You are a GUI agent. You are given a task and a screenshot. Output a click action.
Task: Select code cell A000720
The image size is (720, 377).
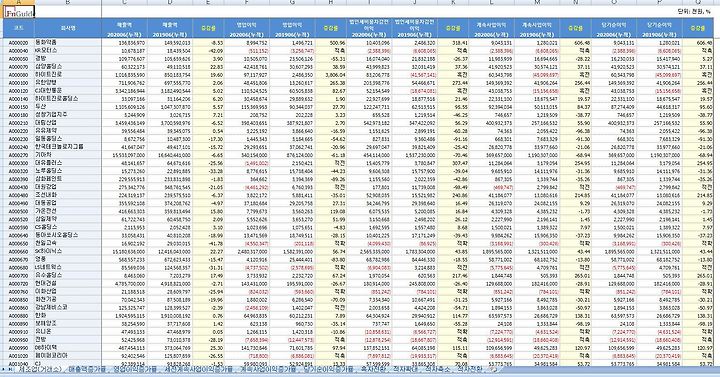(18, 283)
